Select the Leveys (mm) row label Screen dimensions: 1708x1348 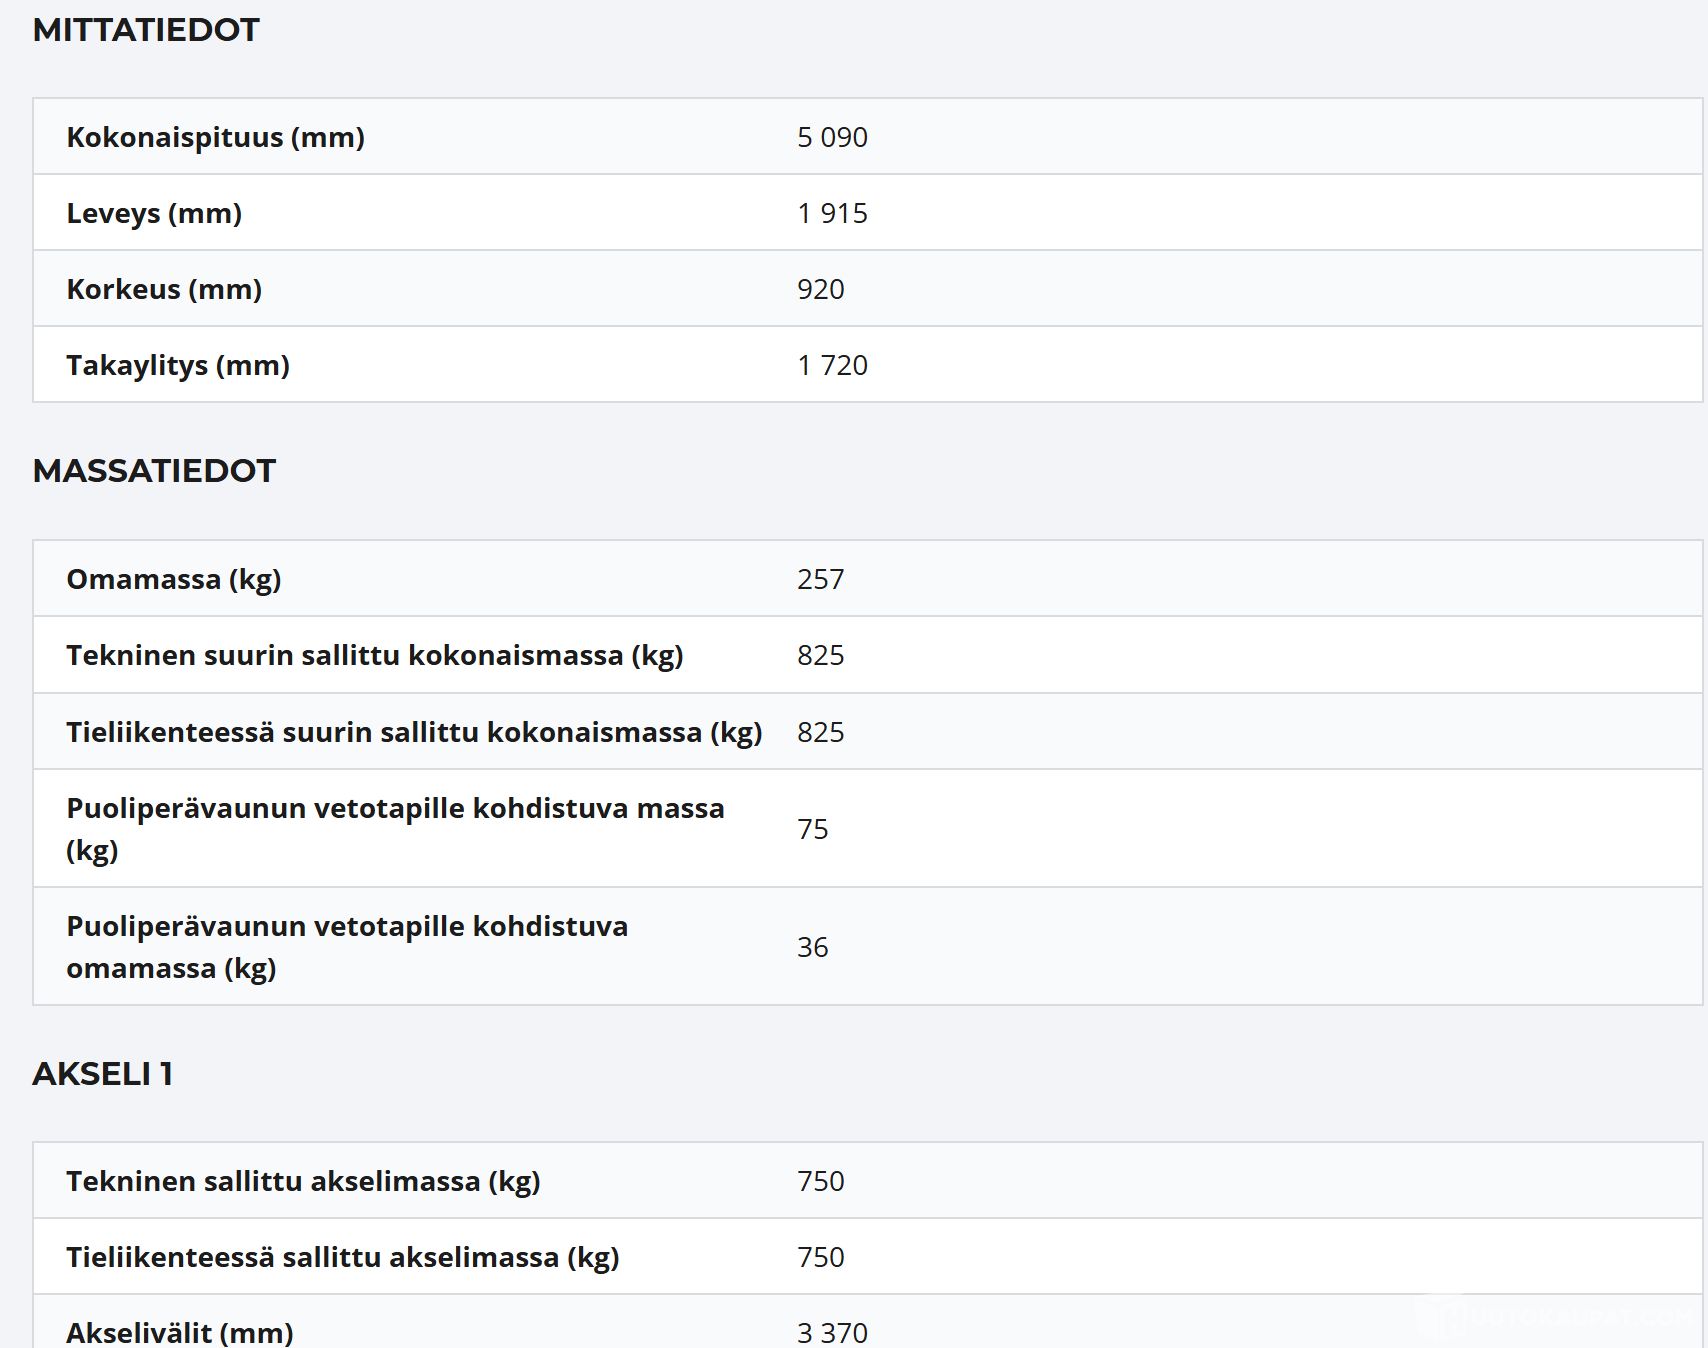pyautogui.click(x=154, y=213)
